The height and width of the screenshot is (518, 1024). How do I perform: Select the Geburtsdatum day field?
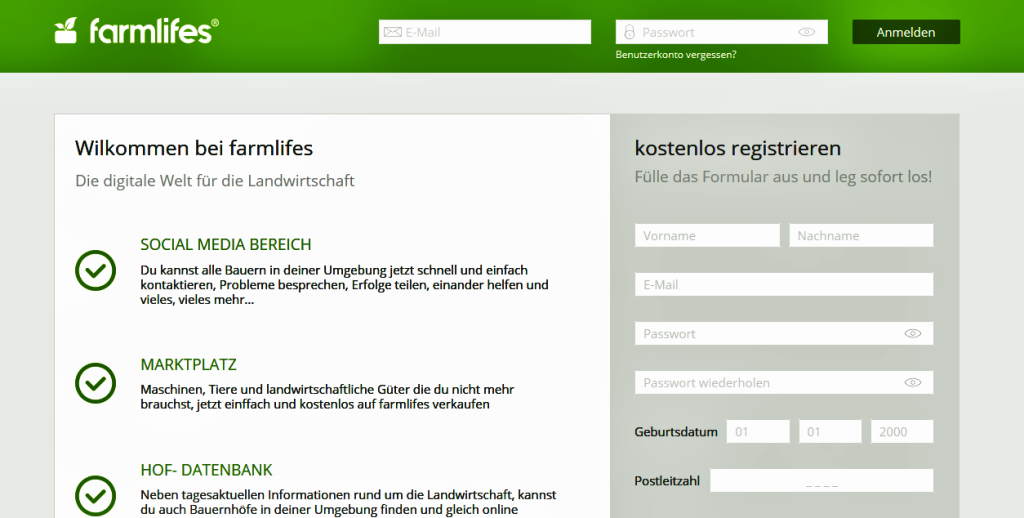[x=758, y=432]
